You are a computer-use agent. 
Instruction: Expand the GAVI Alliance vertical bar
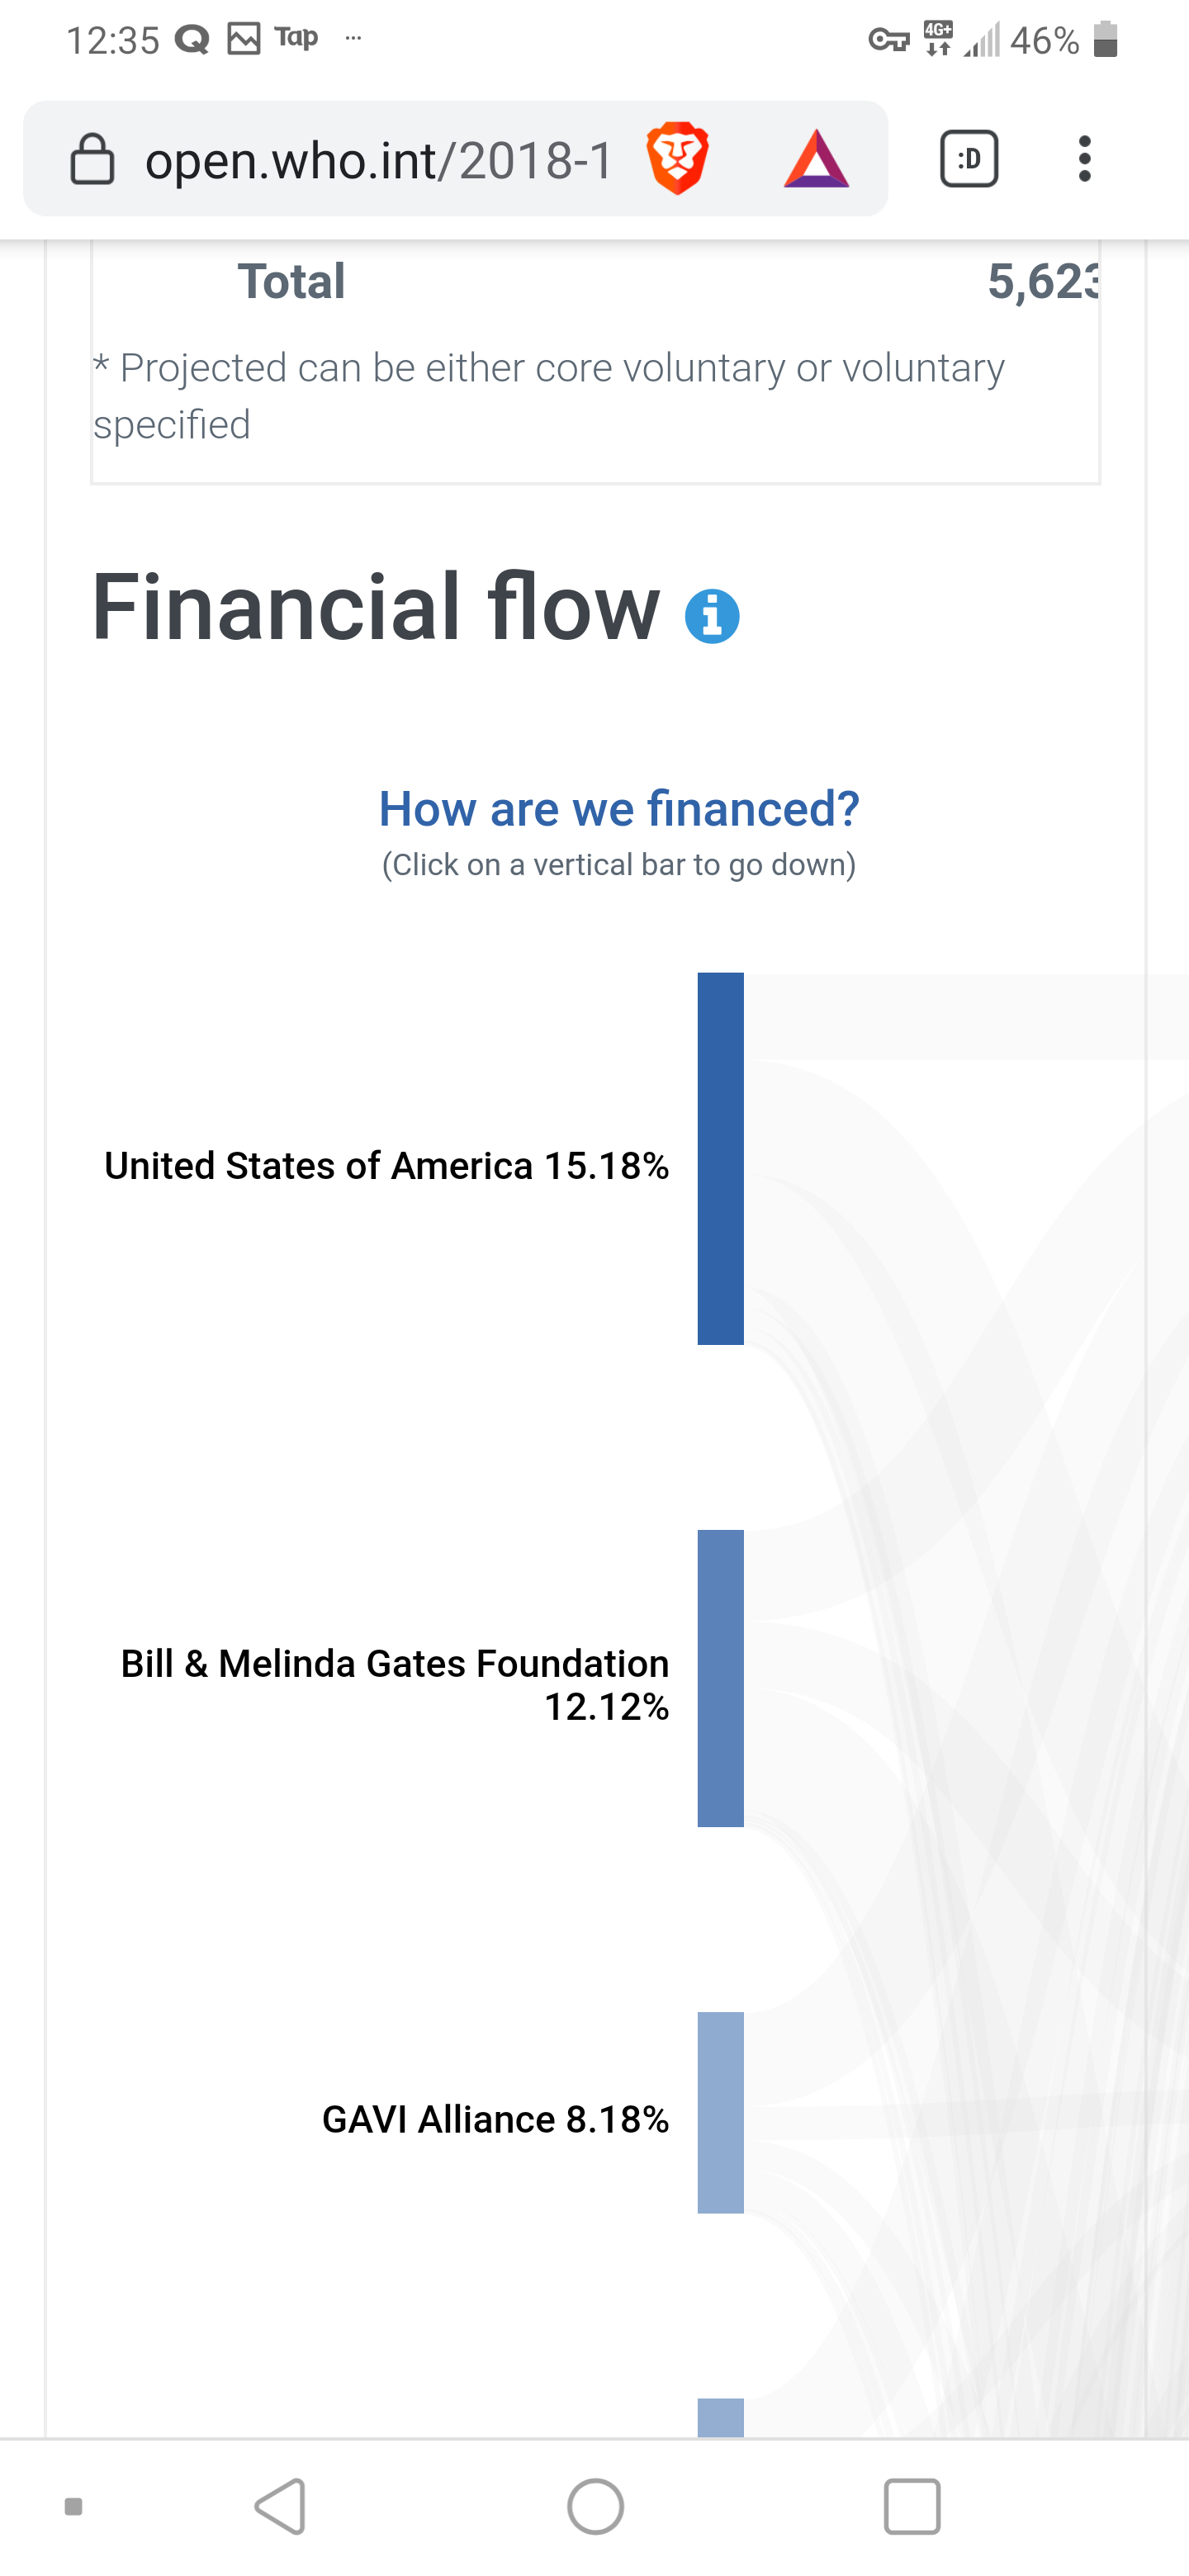click(720, 2112)
